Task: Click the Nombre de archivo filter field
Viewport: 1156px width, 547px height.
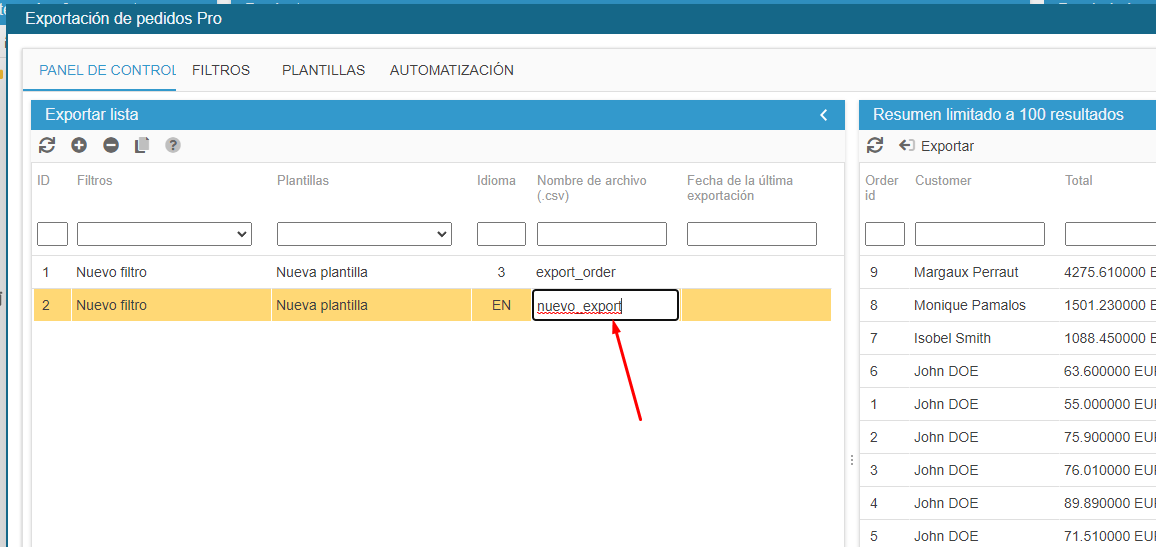Action: click(x=601, y=234)
